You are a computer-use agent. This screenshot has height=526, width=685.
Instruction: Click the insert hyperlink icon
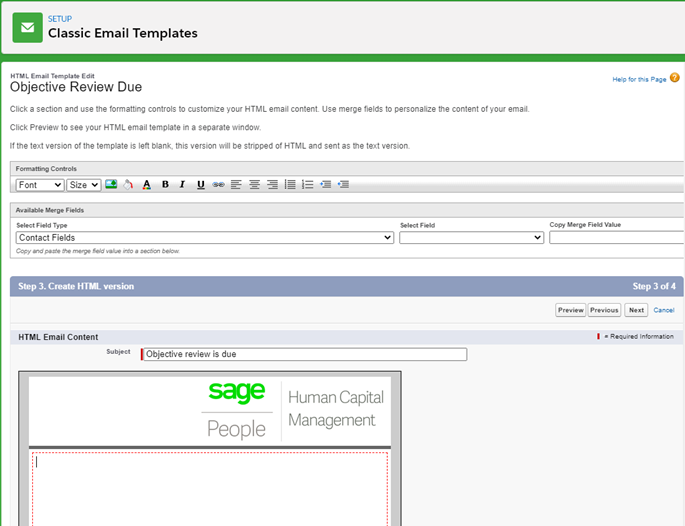[x=218, y=185]
